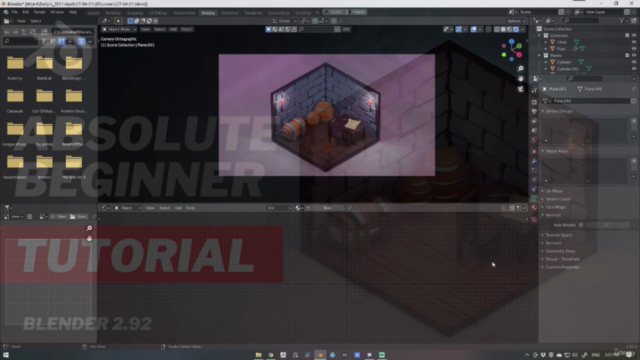Add a new vertex group with plus button
The height and width of the screenshot is (360, 640).
click(x=634, y=121)
